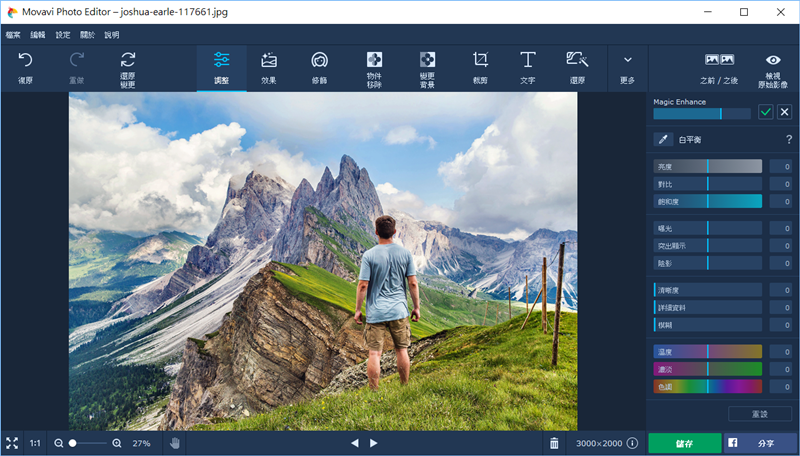Open the Retouching (修飾) face tool
Viewport: 800px width, 456px height.
coord(319,68)
